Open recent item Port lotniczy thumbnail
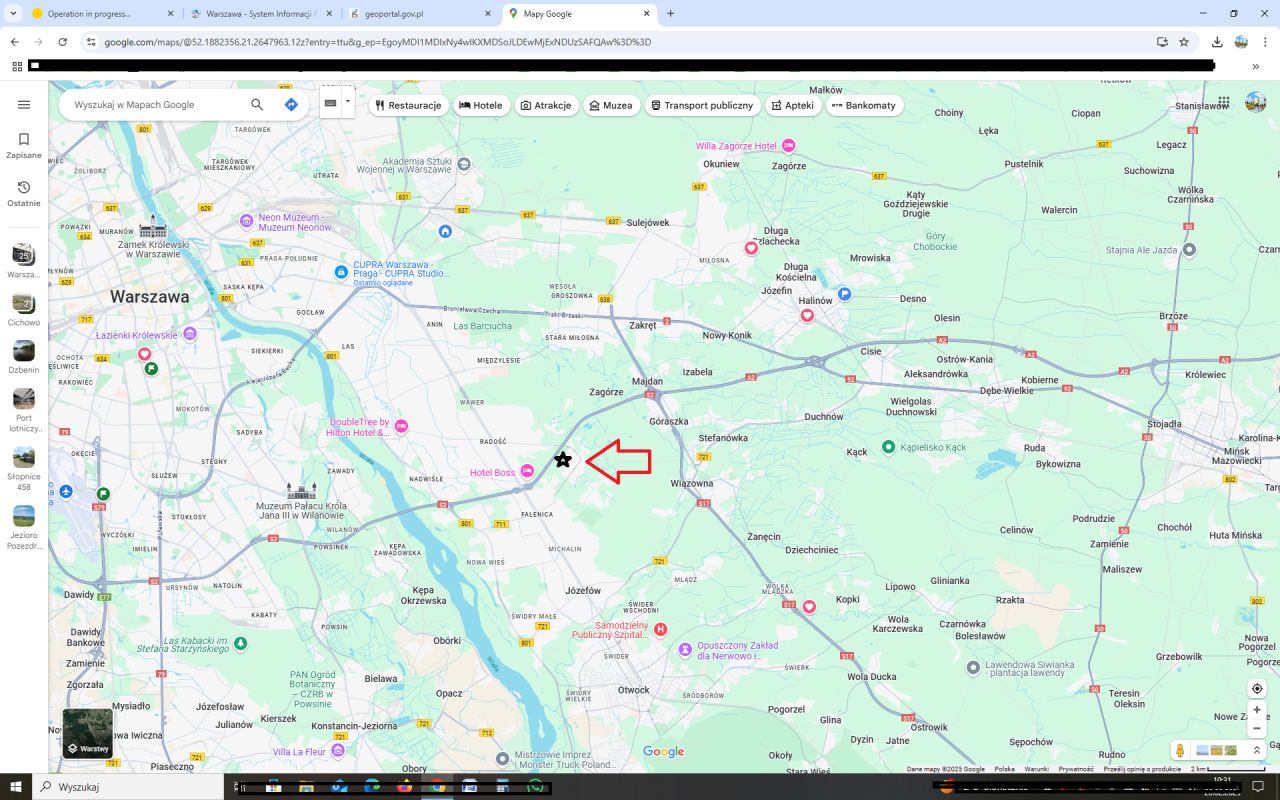Viewport: 1280px width, 800px height. (x=24, y=399)
